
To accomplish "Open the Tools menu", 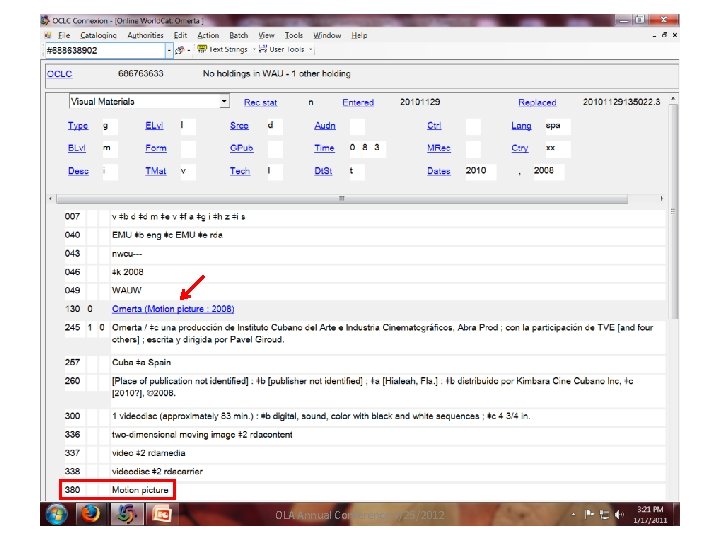I will point(293,35).
